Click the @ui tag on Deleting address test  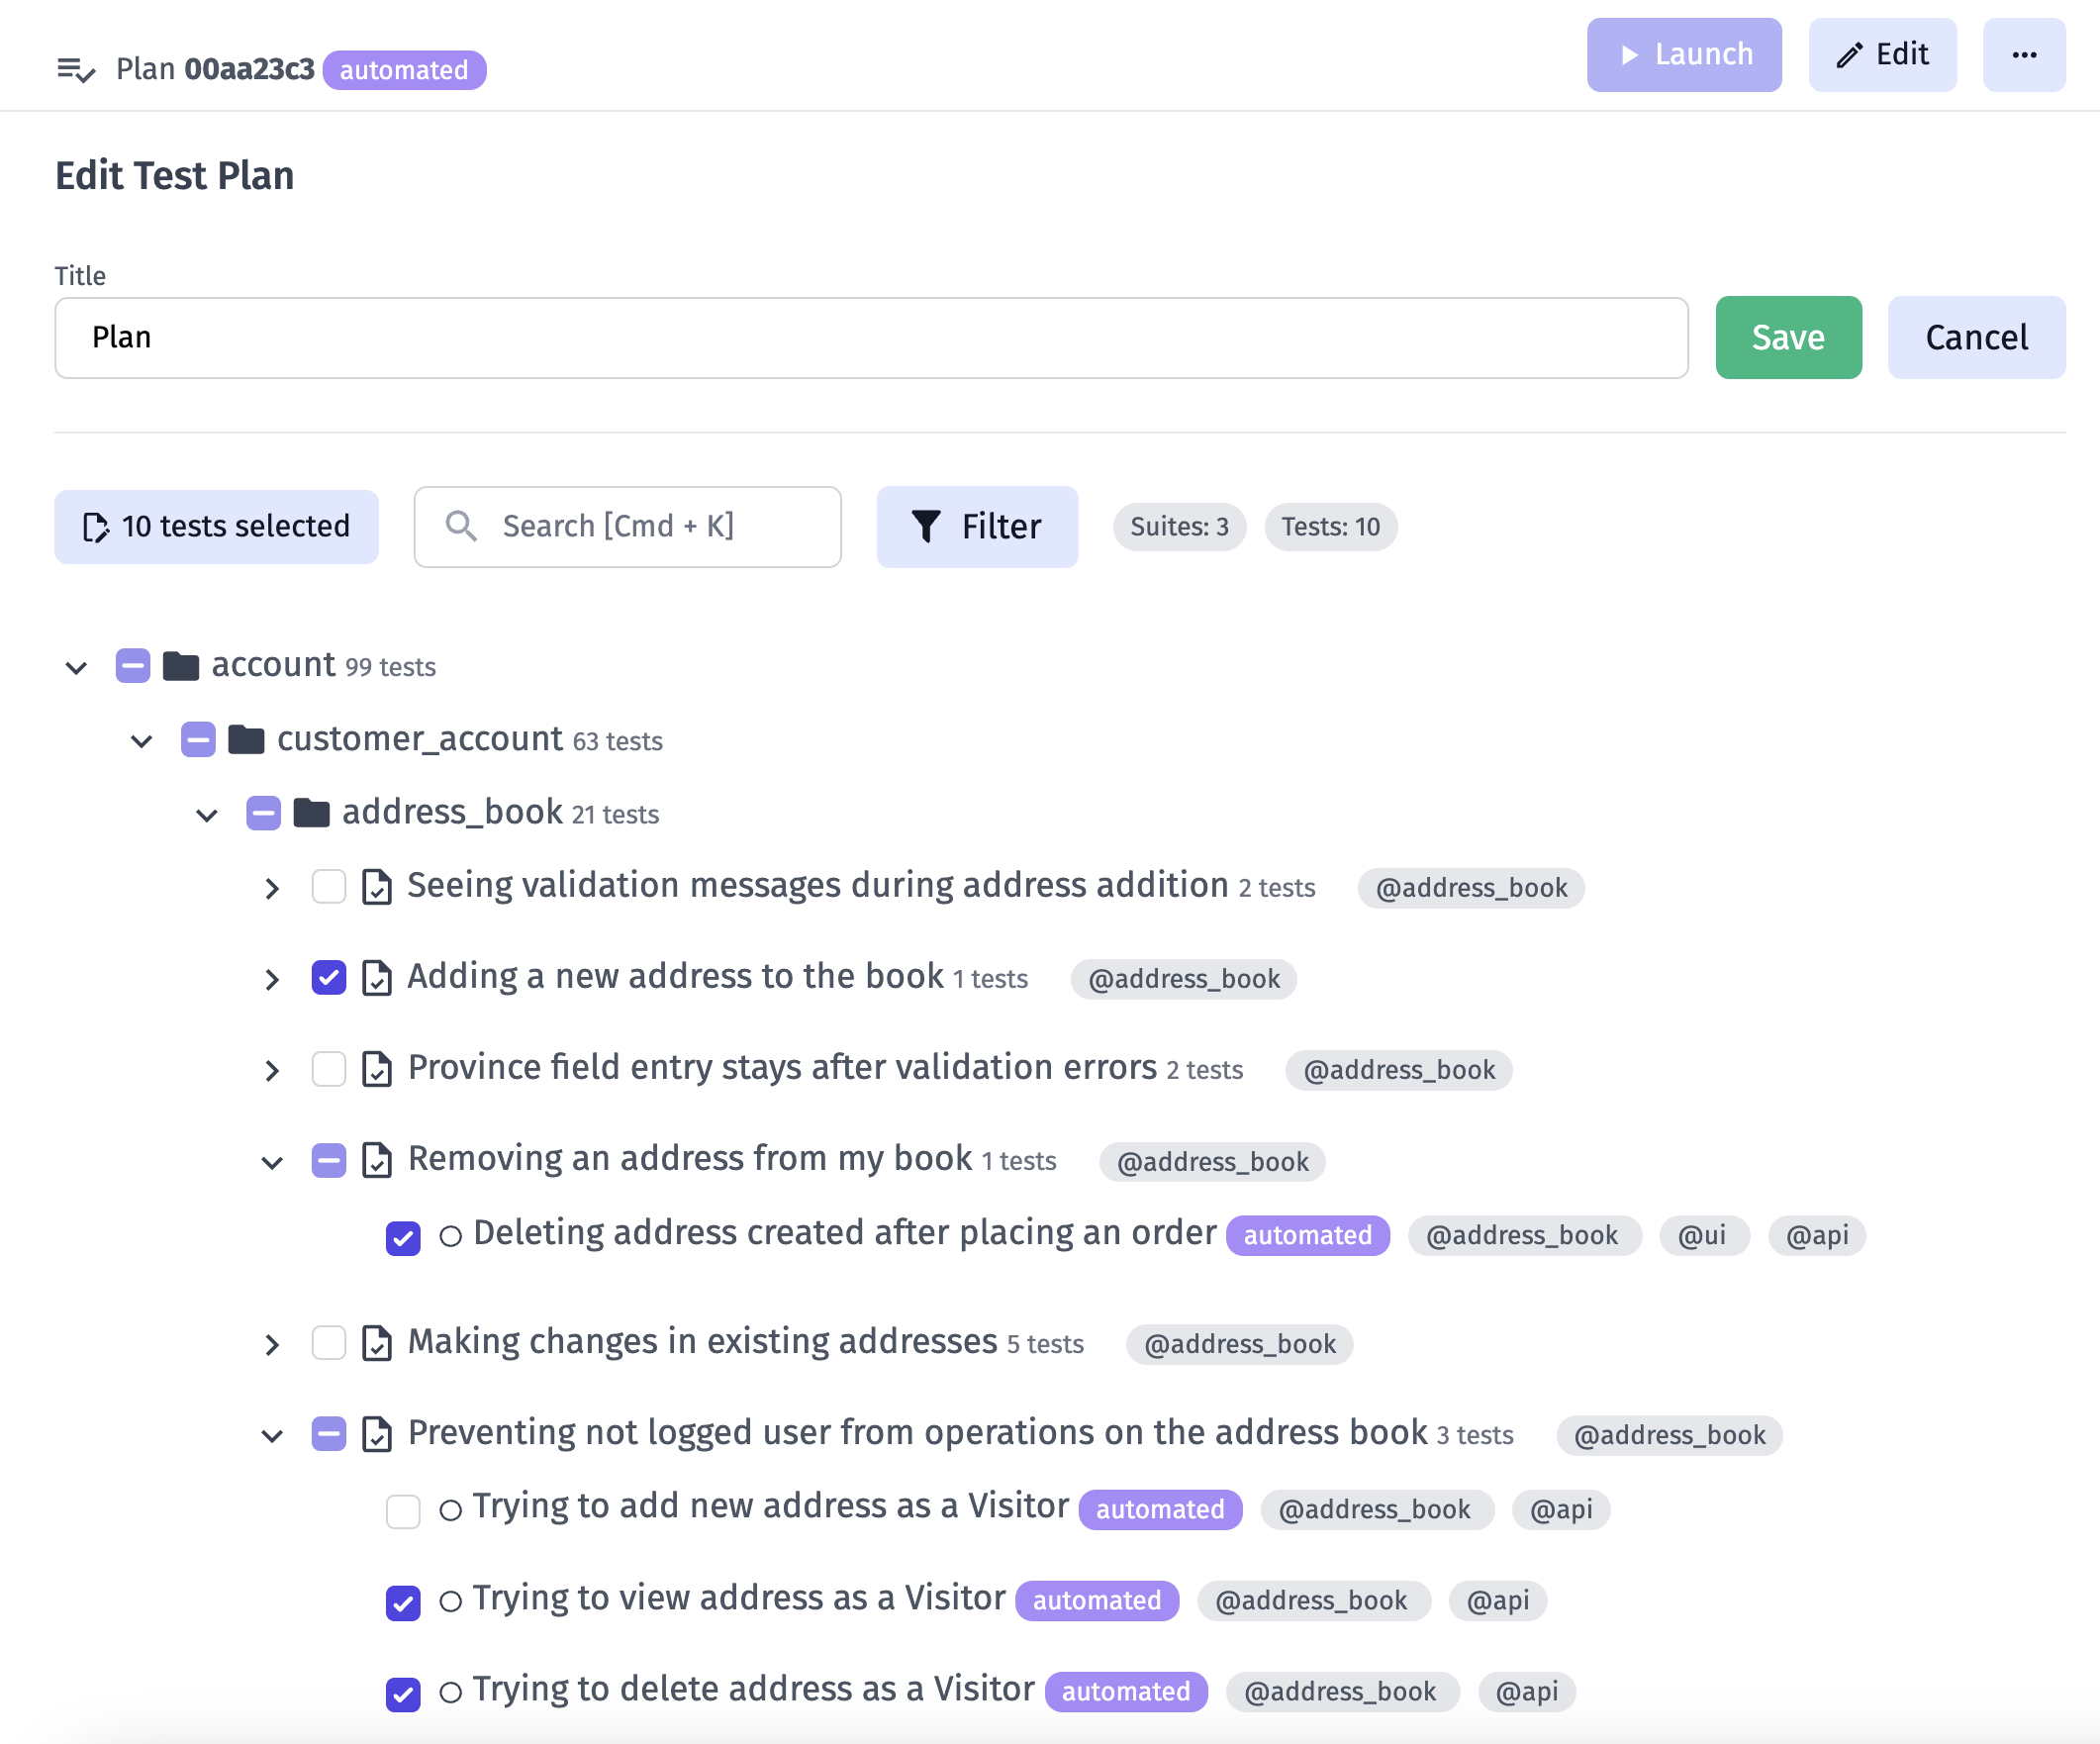coord(1703,1235)
